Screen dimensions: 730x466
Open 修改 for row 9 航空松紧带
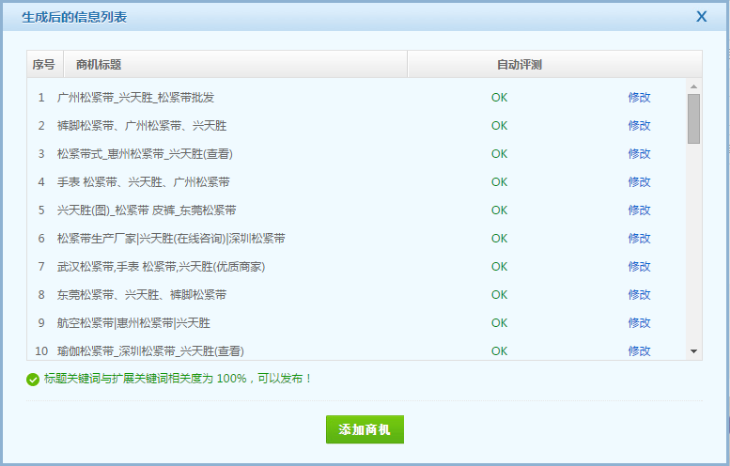(x=639, y=323)
